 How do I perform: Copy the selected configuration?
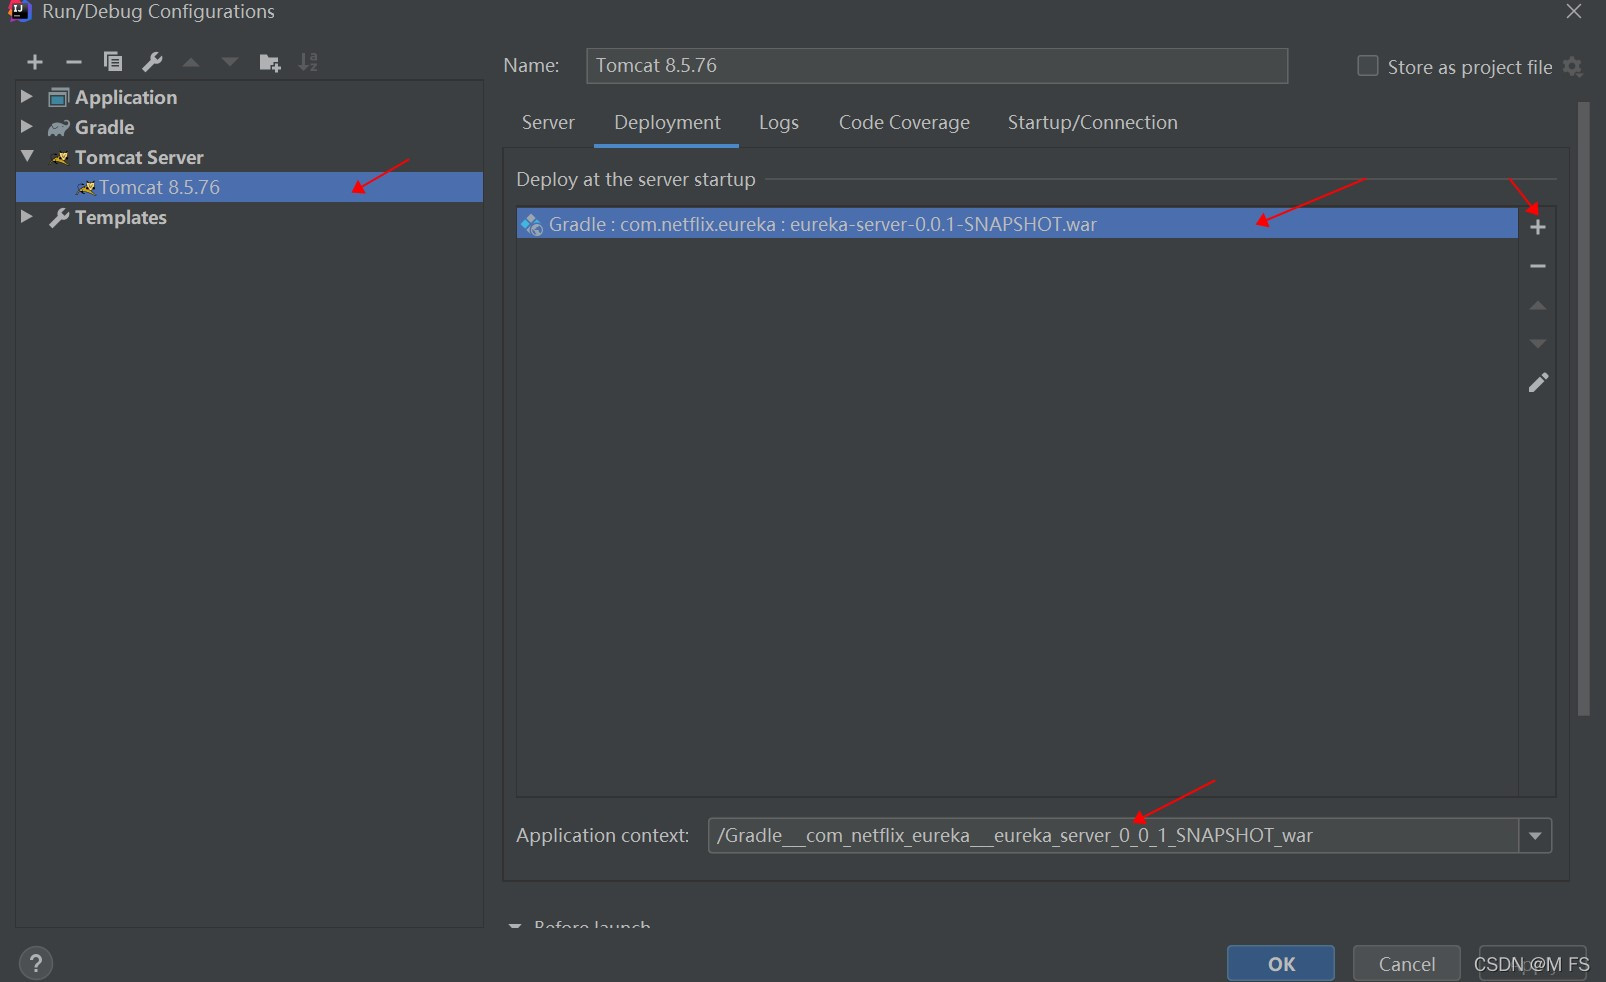113,62
